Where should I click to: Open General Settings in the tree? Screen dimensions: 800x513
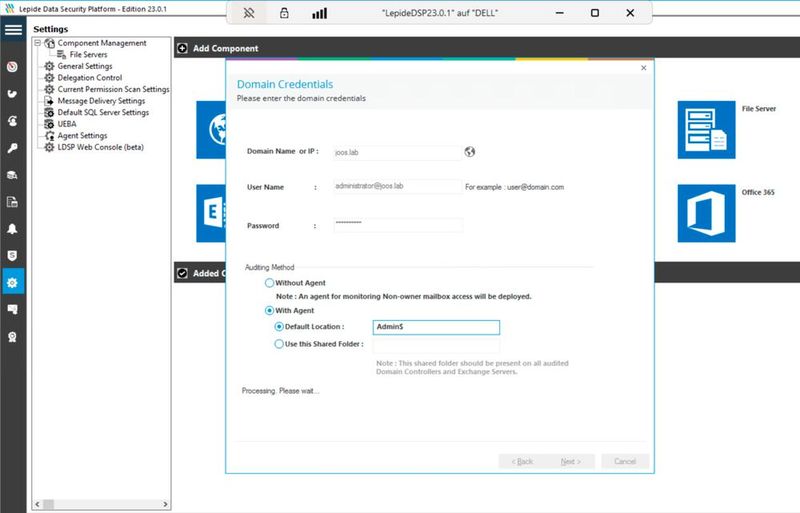click(85, 66)
